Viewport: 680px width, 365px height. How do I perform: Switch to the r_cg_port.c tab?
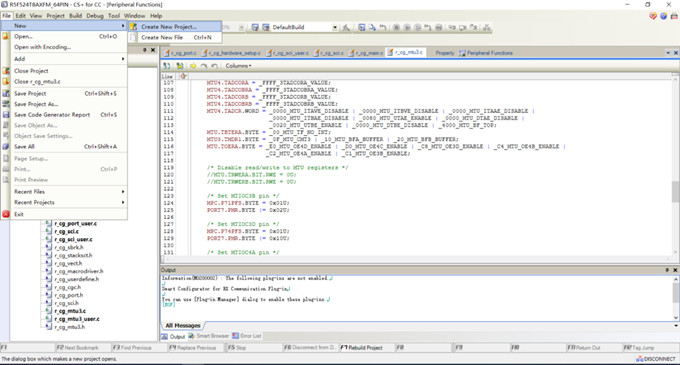click(x=180, y=53)
